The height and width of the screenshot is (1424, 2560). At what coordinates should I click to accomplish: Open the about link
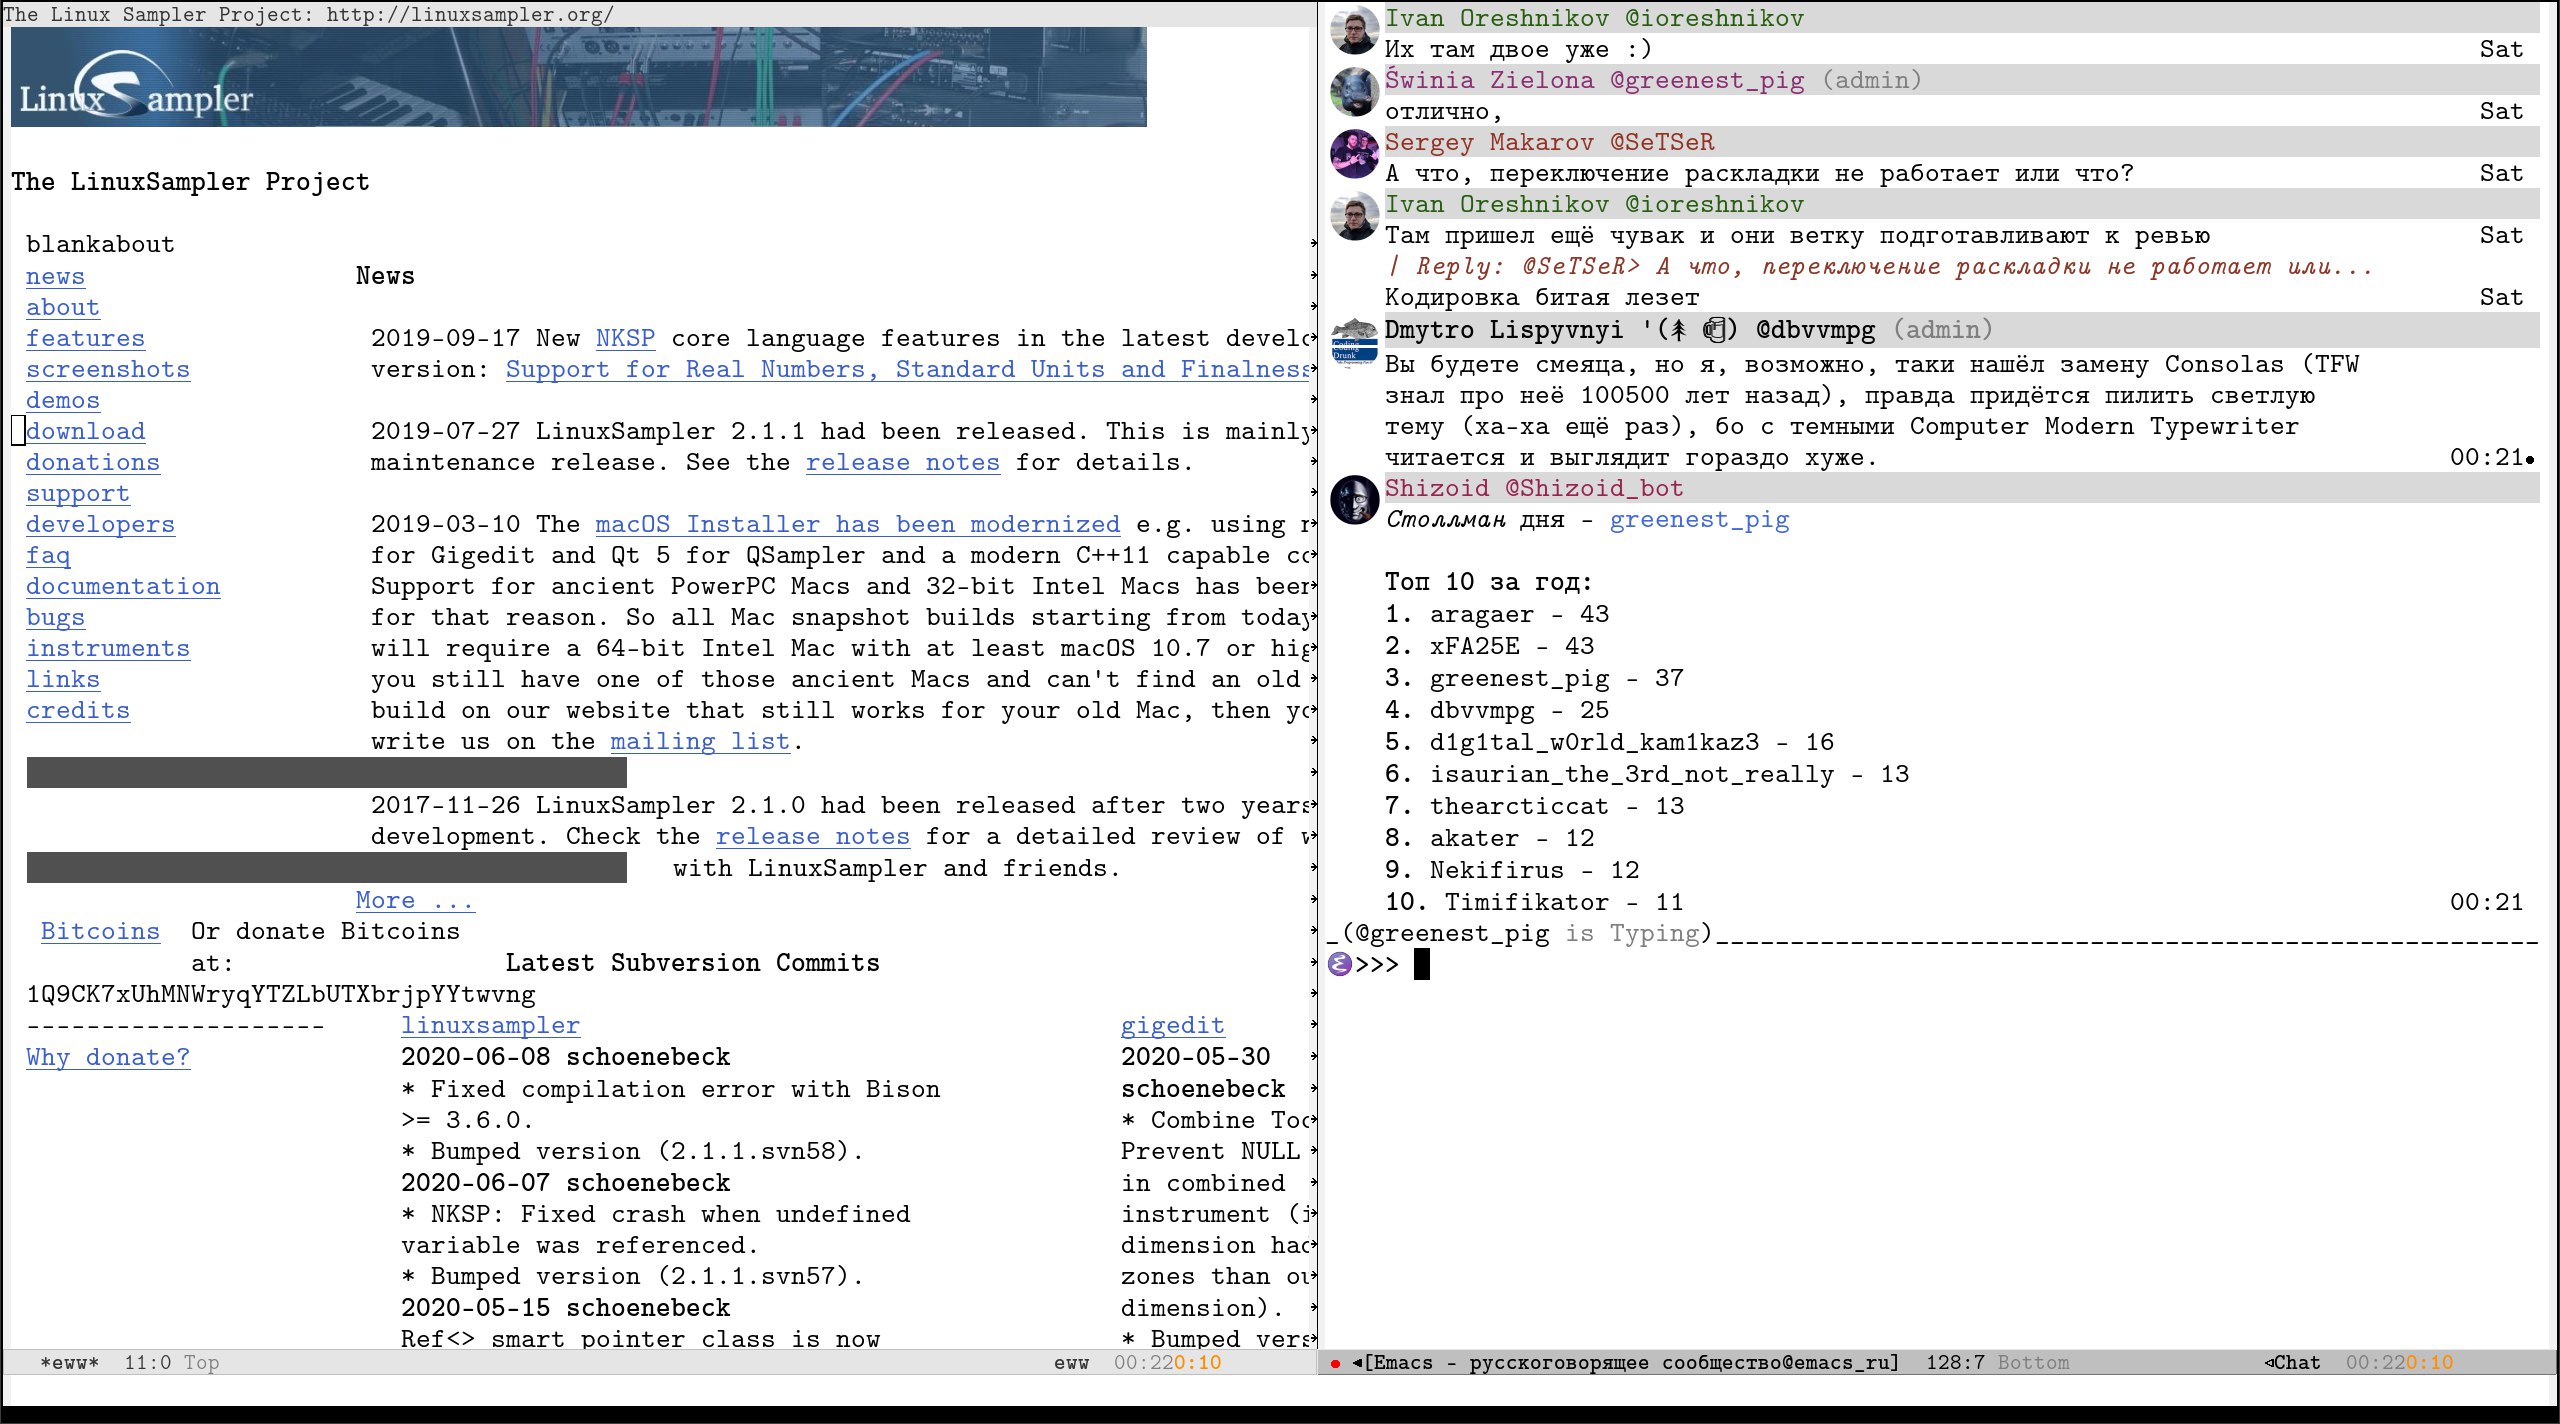coord(63,307)
